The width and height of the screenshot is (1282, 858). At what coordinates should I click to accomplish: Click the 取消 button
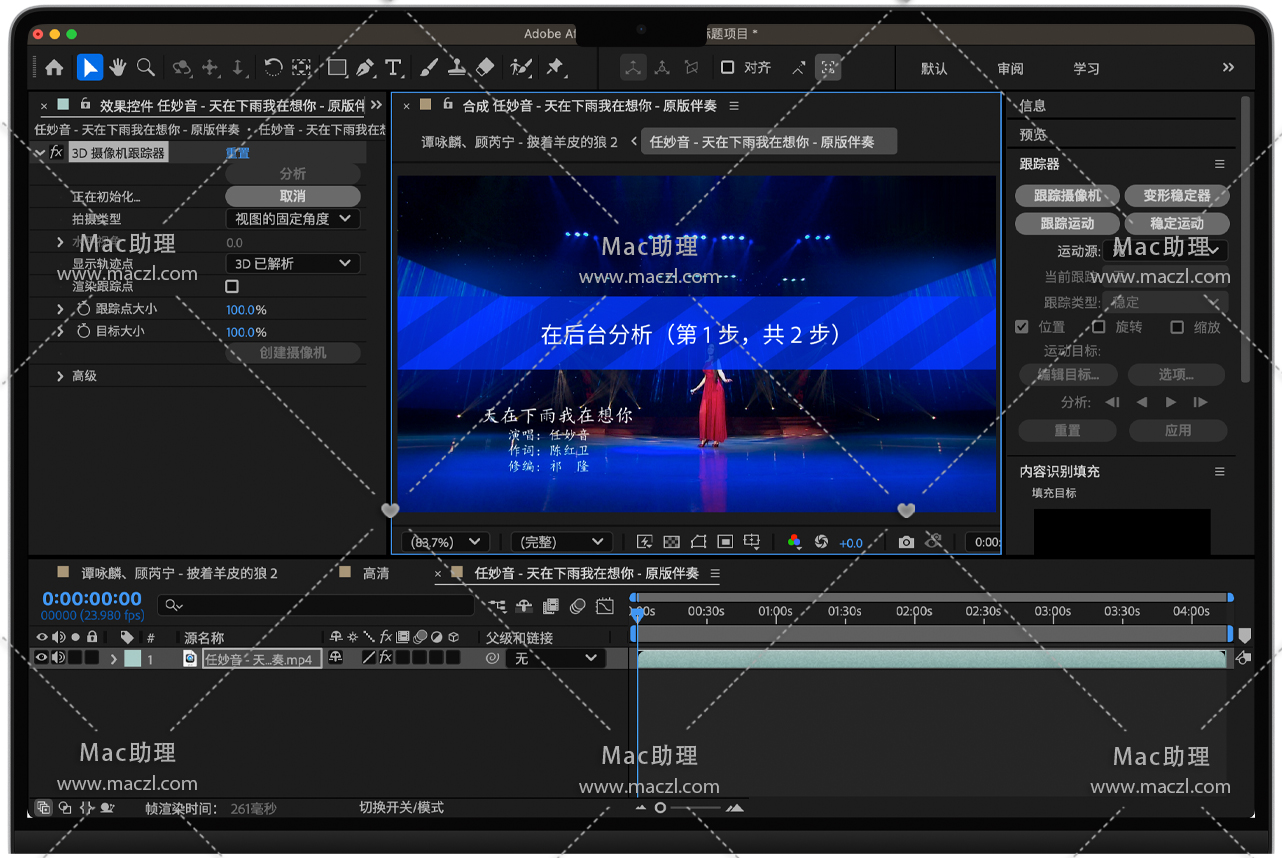tap(292, 196)
